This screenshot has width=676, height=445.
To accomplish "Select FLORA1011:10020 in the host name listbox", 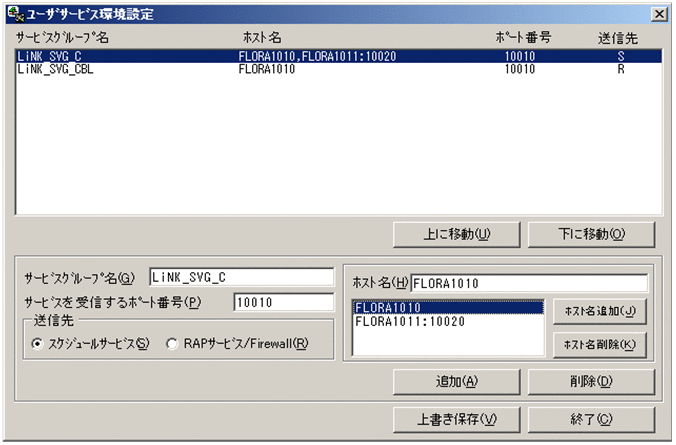I will click(x=448, y=321).
